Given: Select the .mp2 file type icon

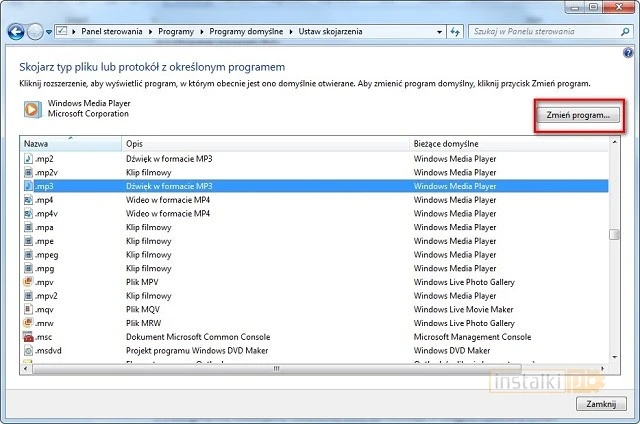Looking at the screenshot, I should coord(28,159).
